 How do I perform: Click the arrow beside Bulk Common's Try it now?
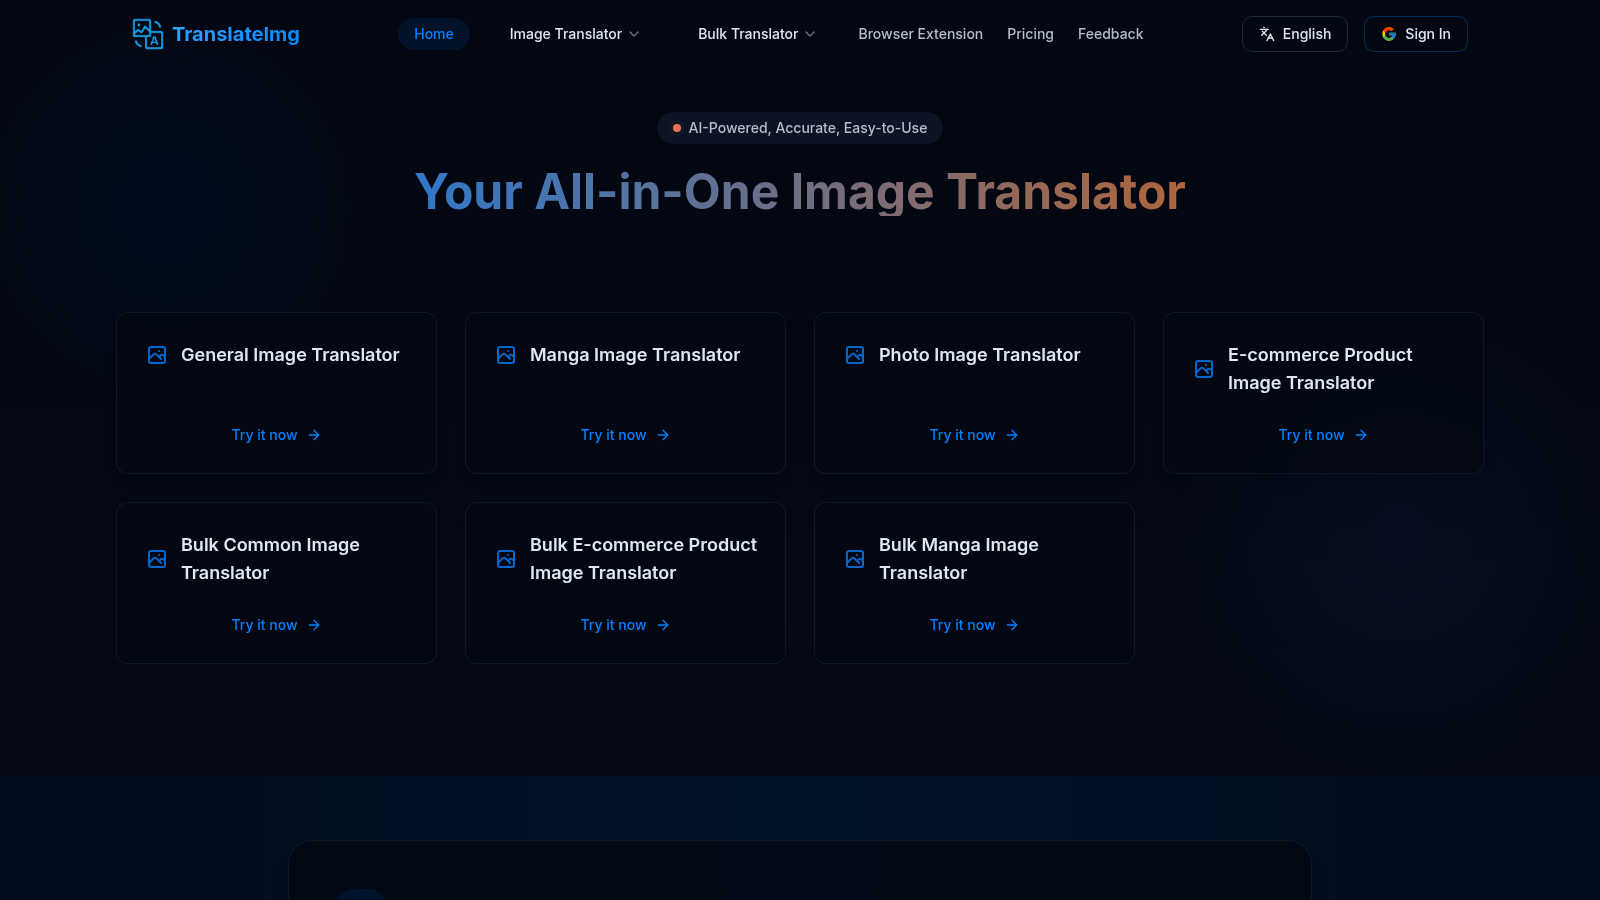pos(314,625)
